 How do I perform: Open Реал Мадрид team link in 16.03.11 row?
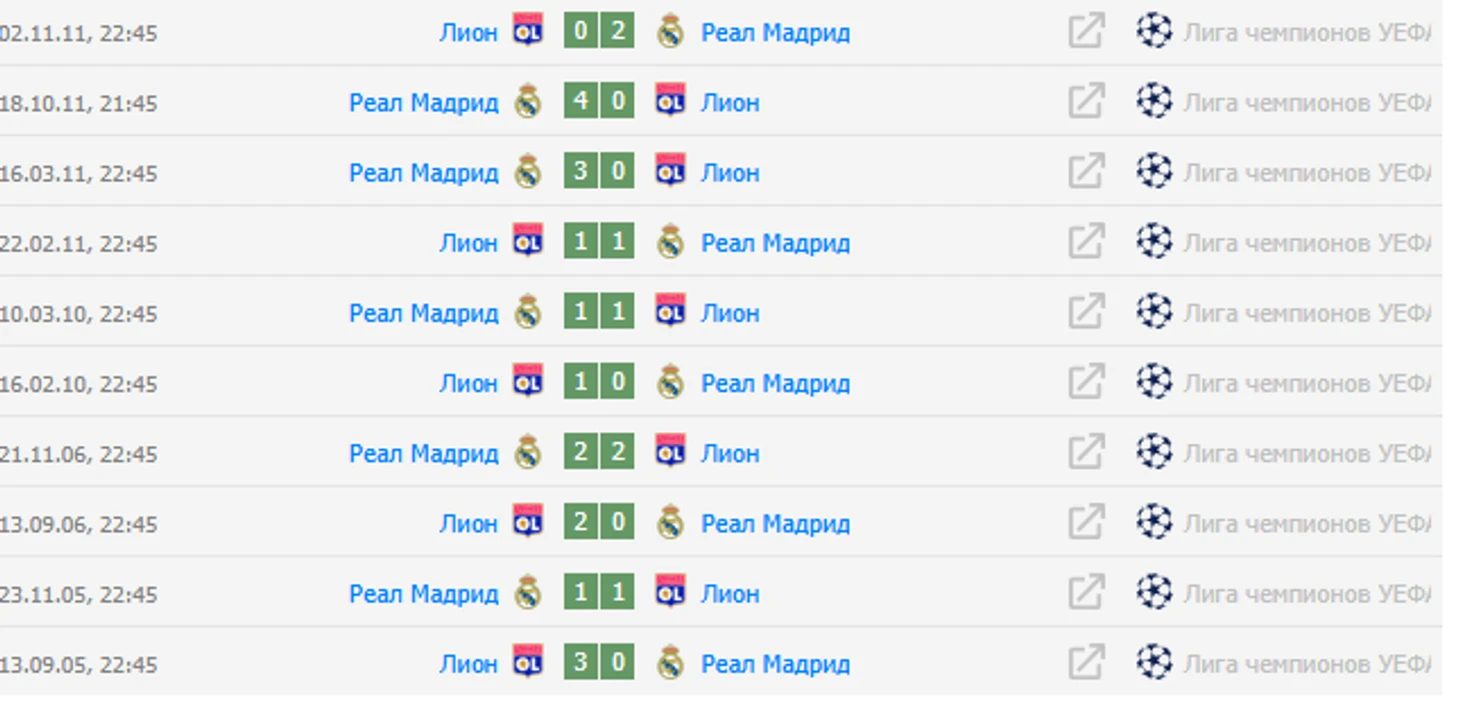coord(424,173)
